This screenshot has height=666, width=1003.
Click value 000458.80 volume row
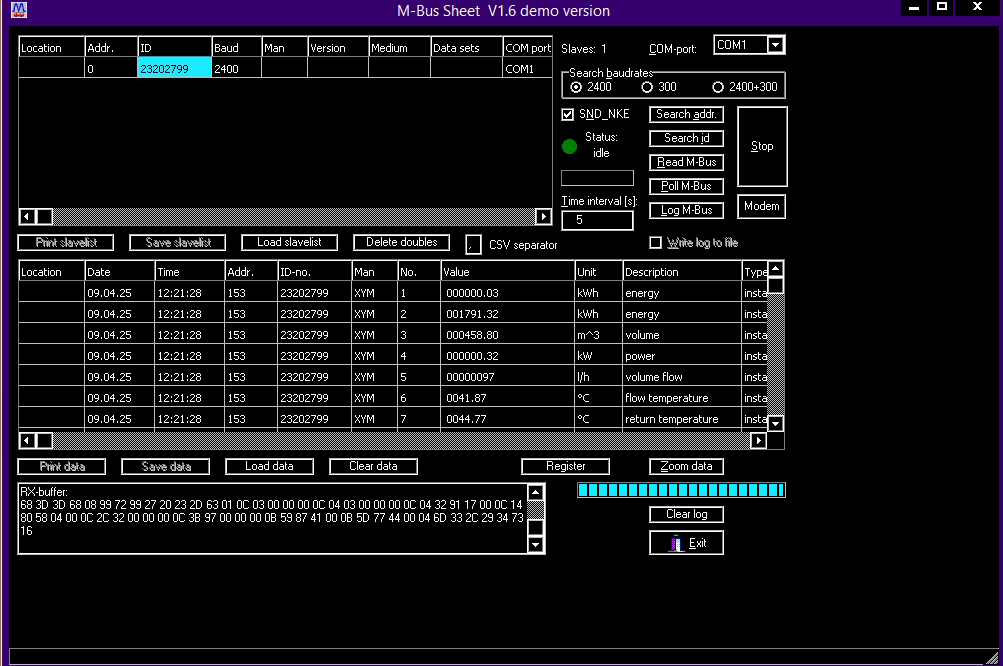[507, 335]
